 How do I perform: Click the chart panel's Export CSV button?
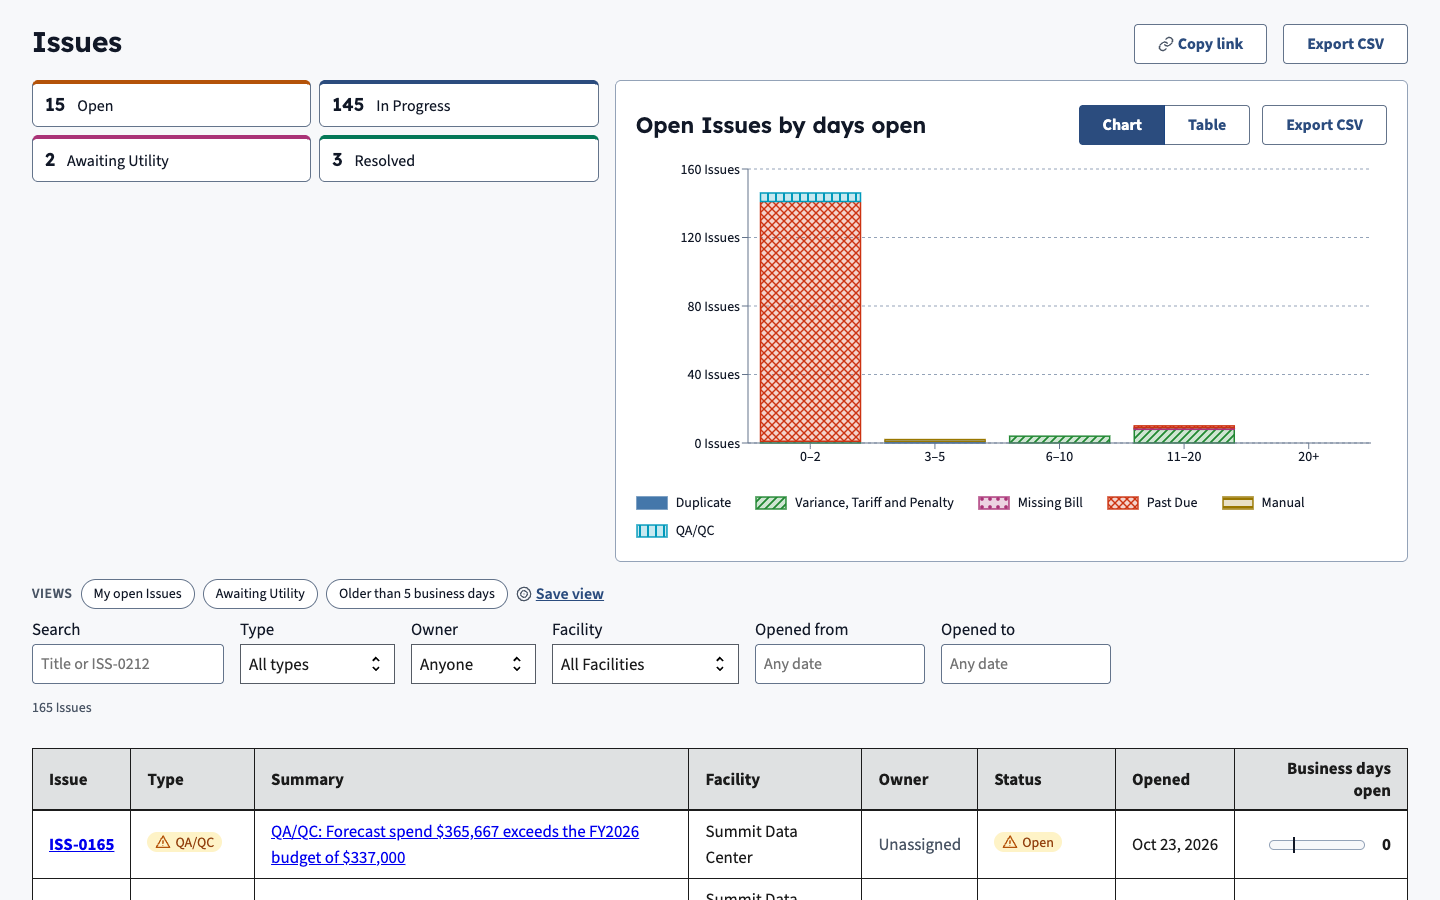(1324, 125)
